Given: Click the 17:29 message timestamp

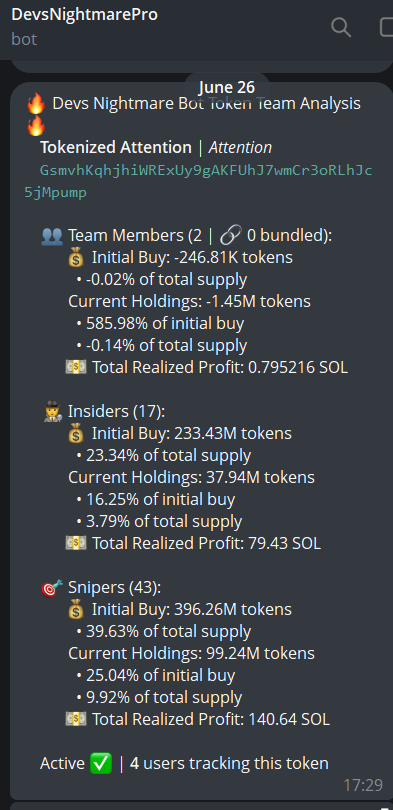Looking at the screenshot, I should tap(363, 785).
